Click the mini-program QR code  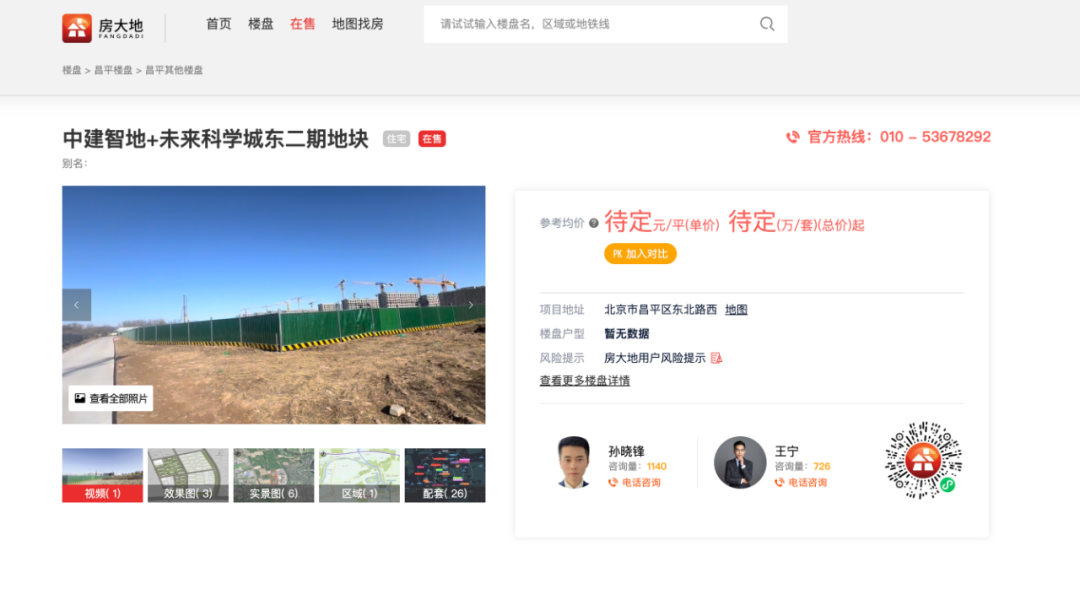pyautogui.click(x=923, y=459)
